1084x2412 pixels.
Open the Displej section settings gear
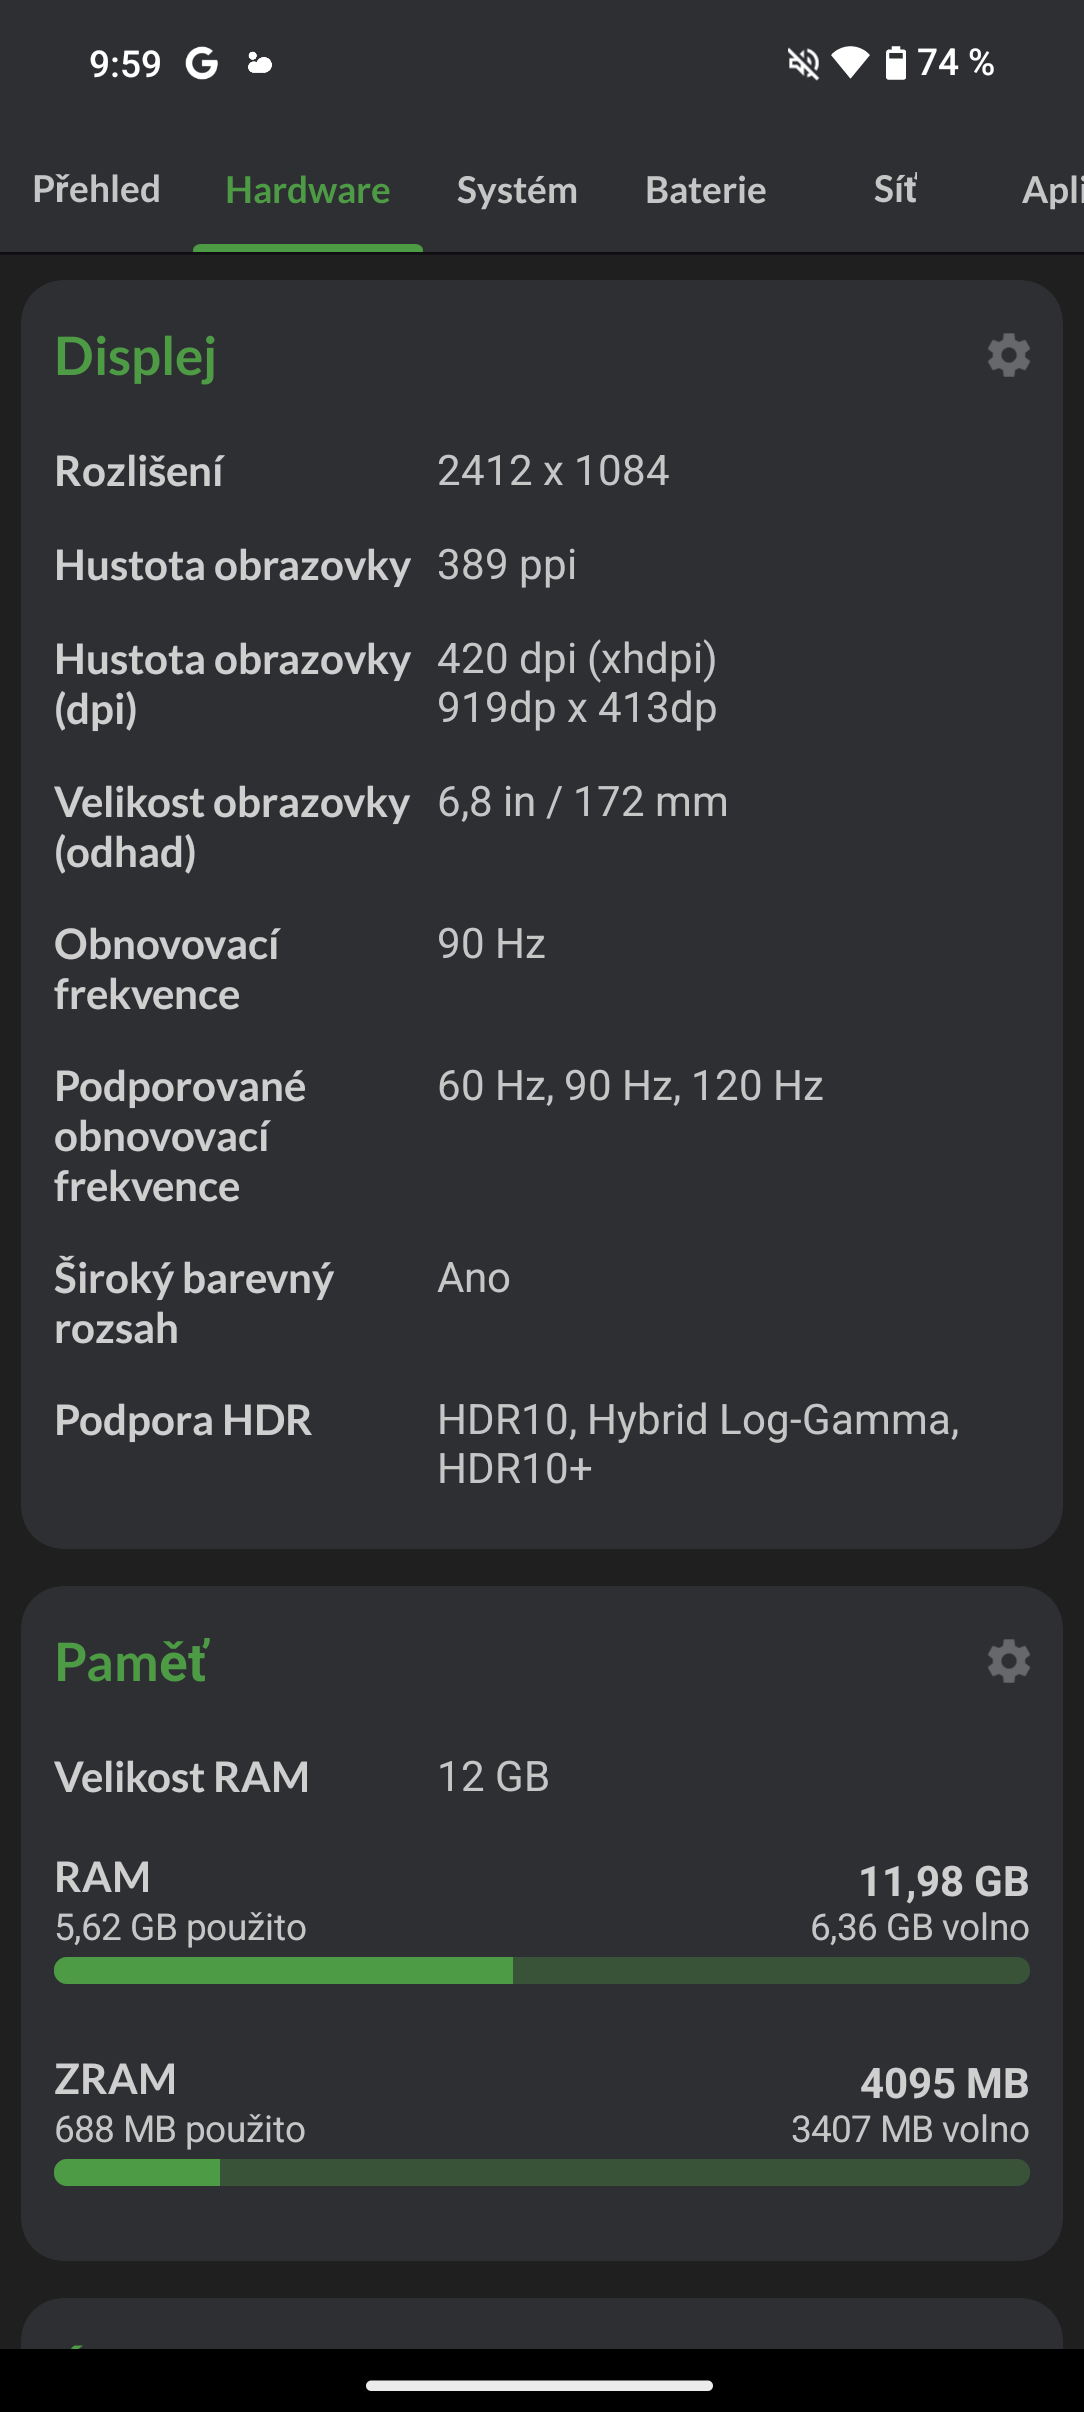1008,355
